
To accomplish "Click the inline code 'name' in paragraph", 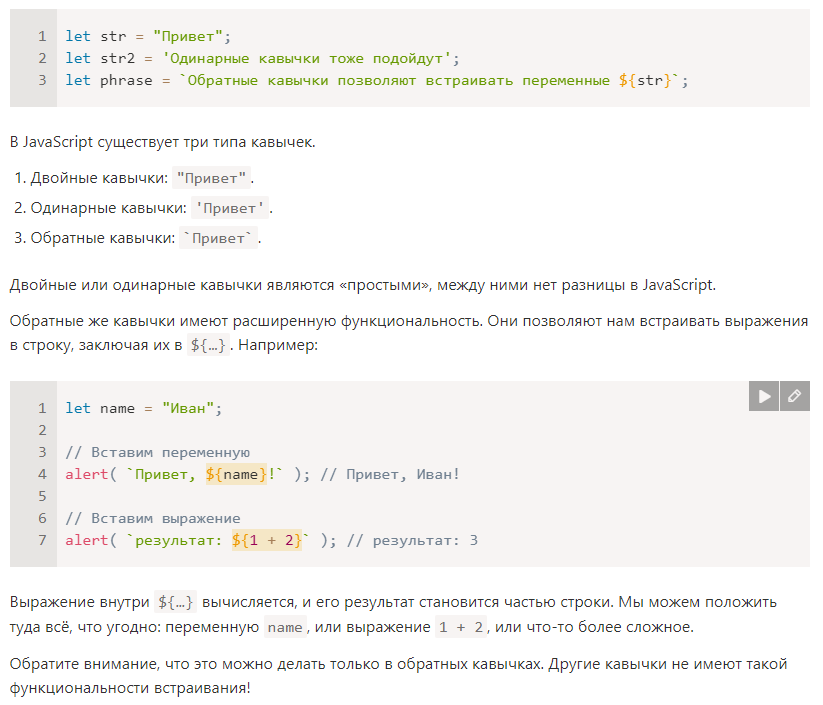I will click(285, 627).
